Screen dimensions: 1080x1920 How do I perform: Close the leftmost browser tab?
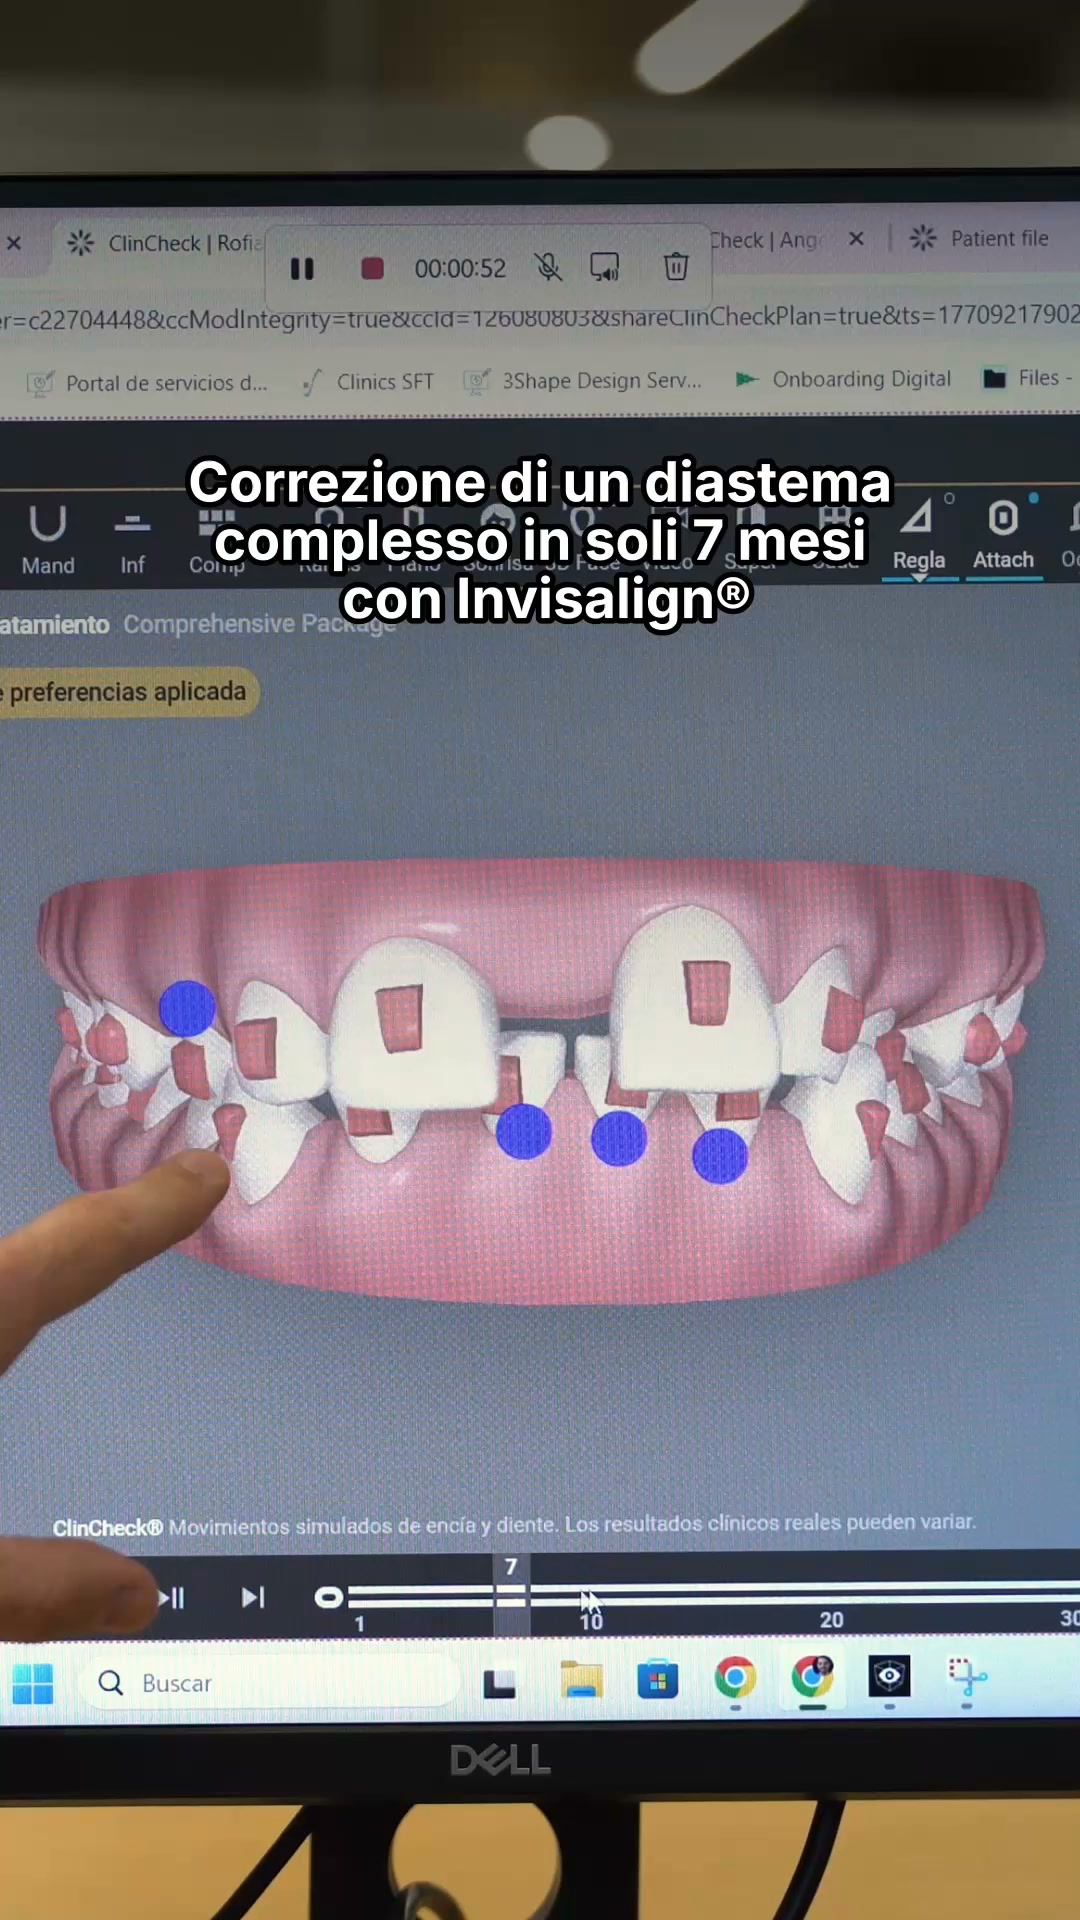point(14,243)
